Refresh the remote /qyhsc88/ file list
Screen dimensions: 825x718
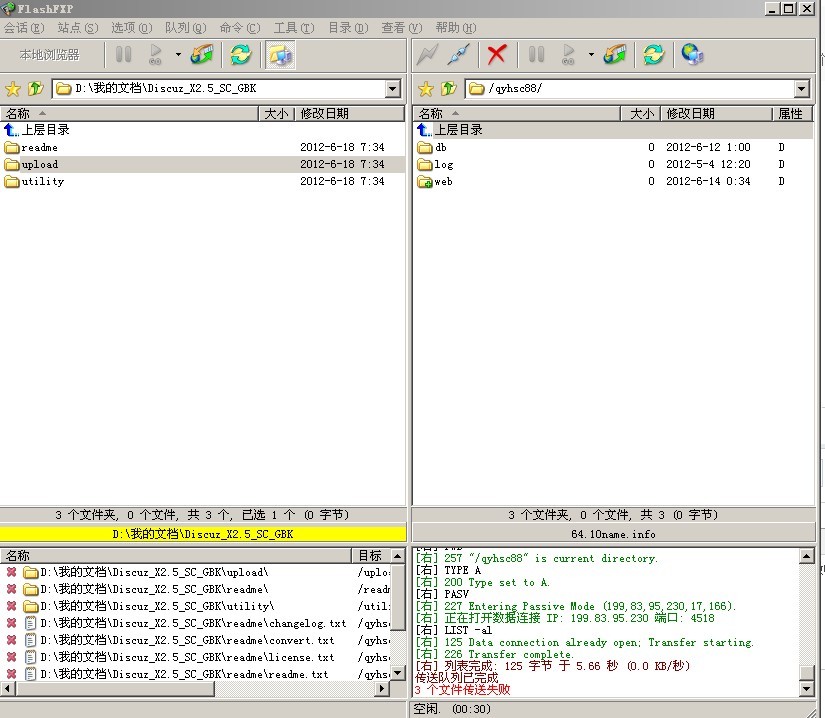(653, 54)
